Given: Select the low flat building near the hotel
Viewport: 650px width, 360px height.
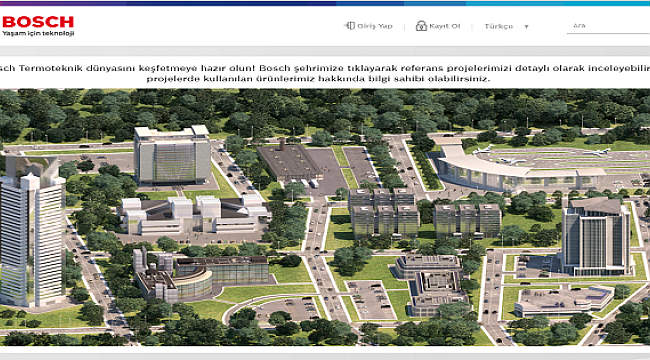Looking at the screenshot, I should [564, 301].
